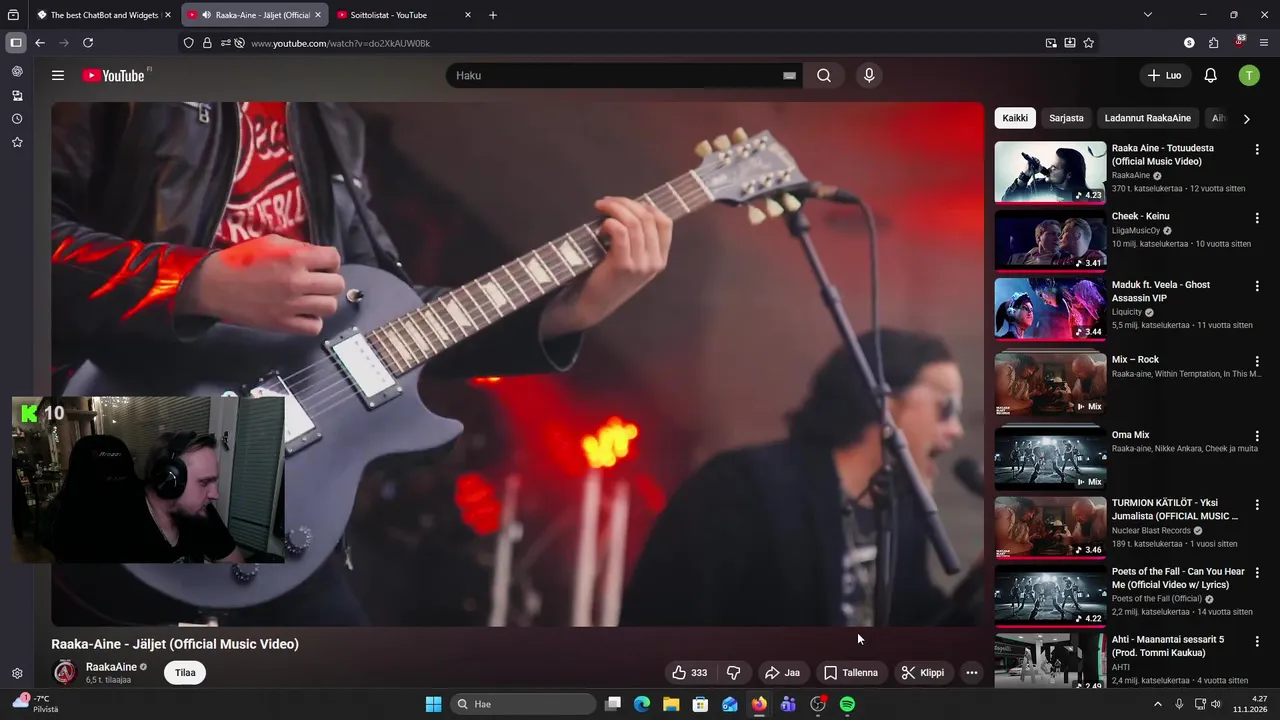The width and height of the screenshot is (1280, 720).
Task: Open YouTube notifications bell
Action: pyautogui.click(x=1210, y=75)
